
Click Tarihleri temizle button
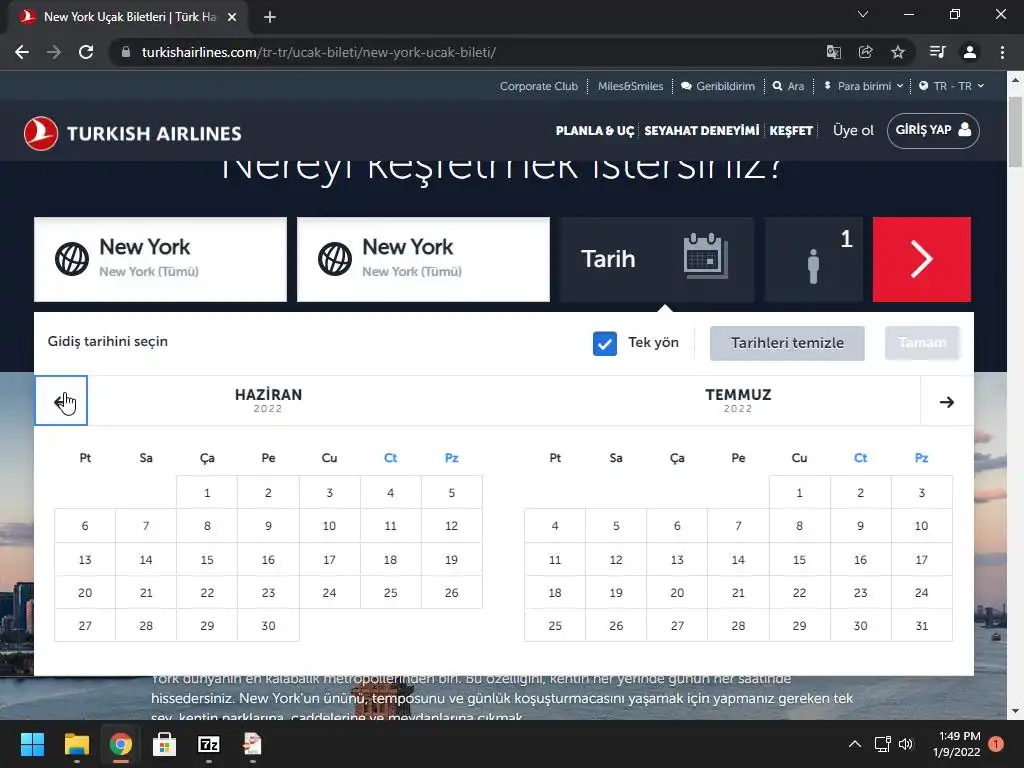[x=787, y=344]
